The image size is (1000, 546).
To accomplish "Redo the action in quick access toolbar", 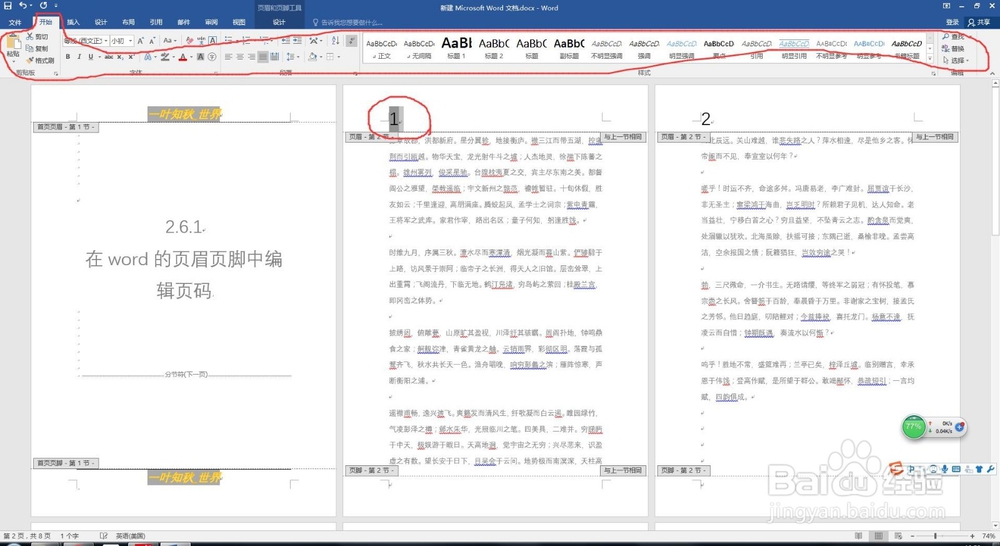I will [43, 6].
